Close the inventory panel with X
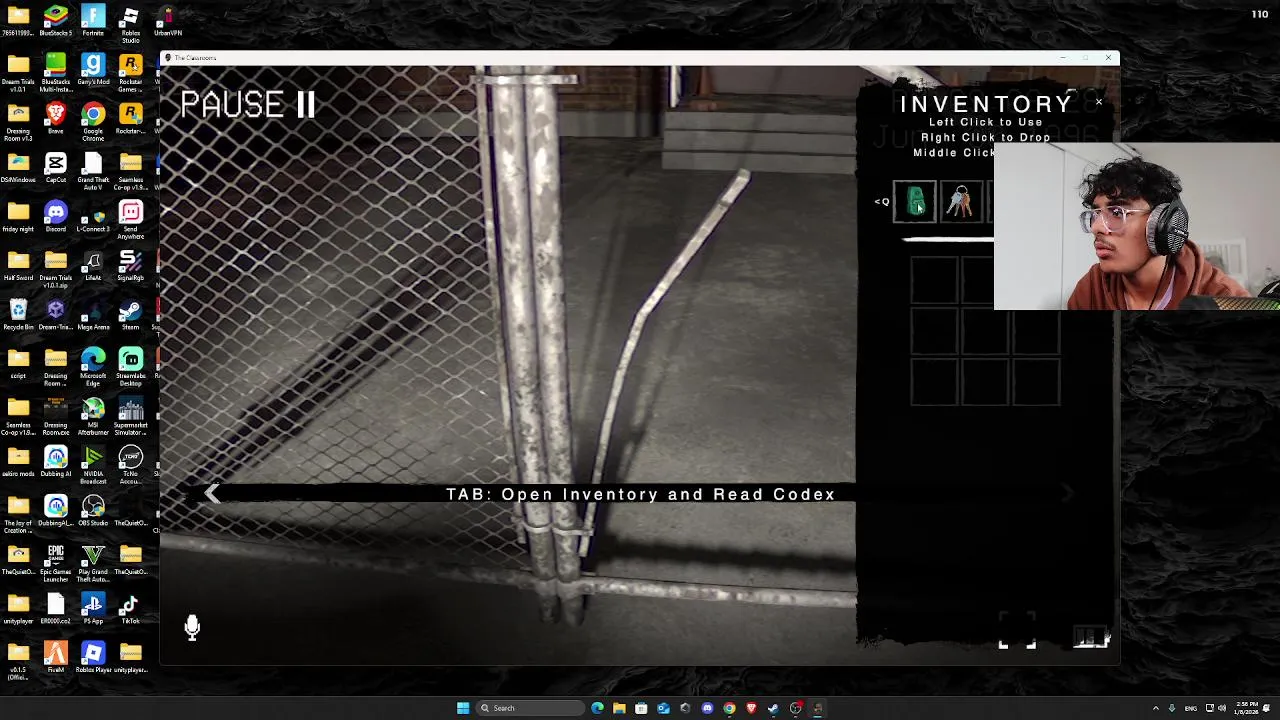Screen dimensions: 1280x720 click(1098, 102)
